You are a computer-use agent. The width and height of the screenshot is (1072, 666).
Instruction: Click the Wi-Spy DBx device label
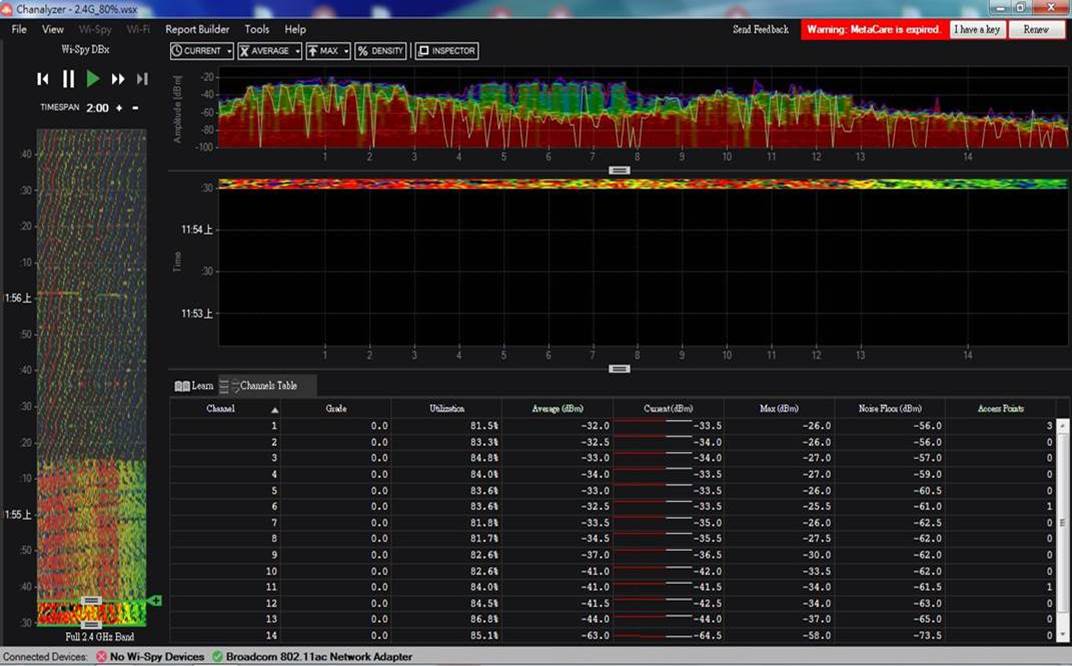coord(85,49)
